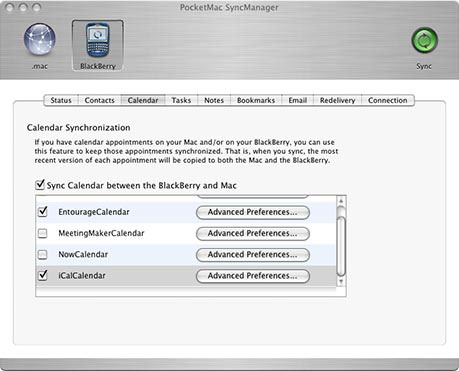Select the NowCalendar row label
Screen dimensions: 459x371
(83, 254)
